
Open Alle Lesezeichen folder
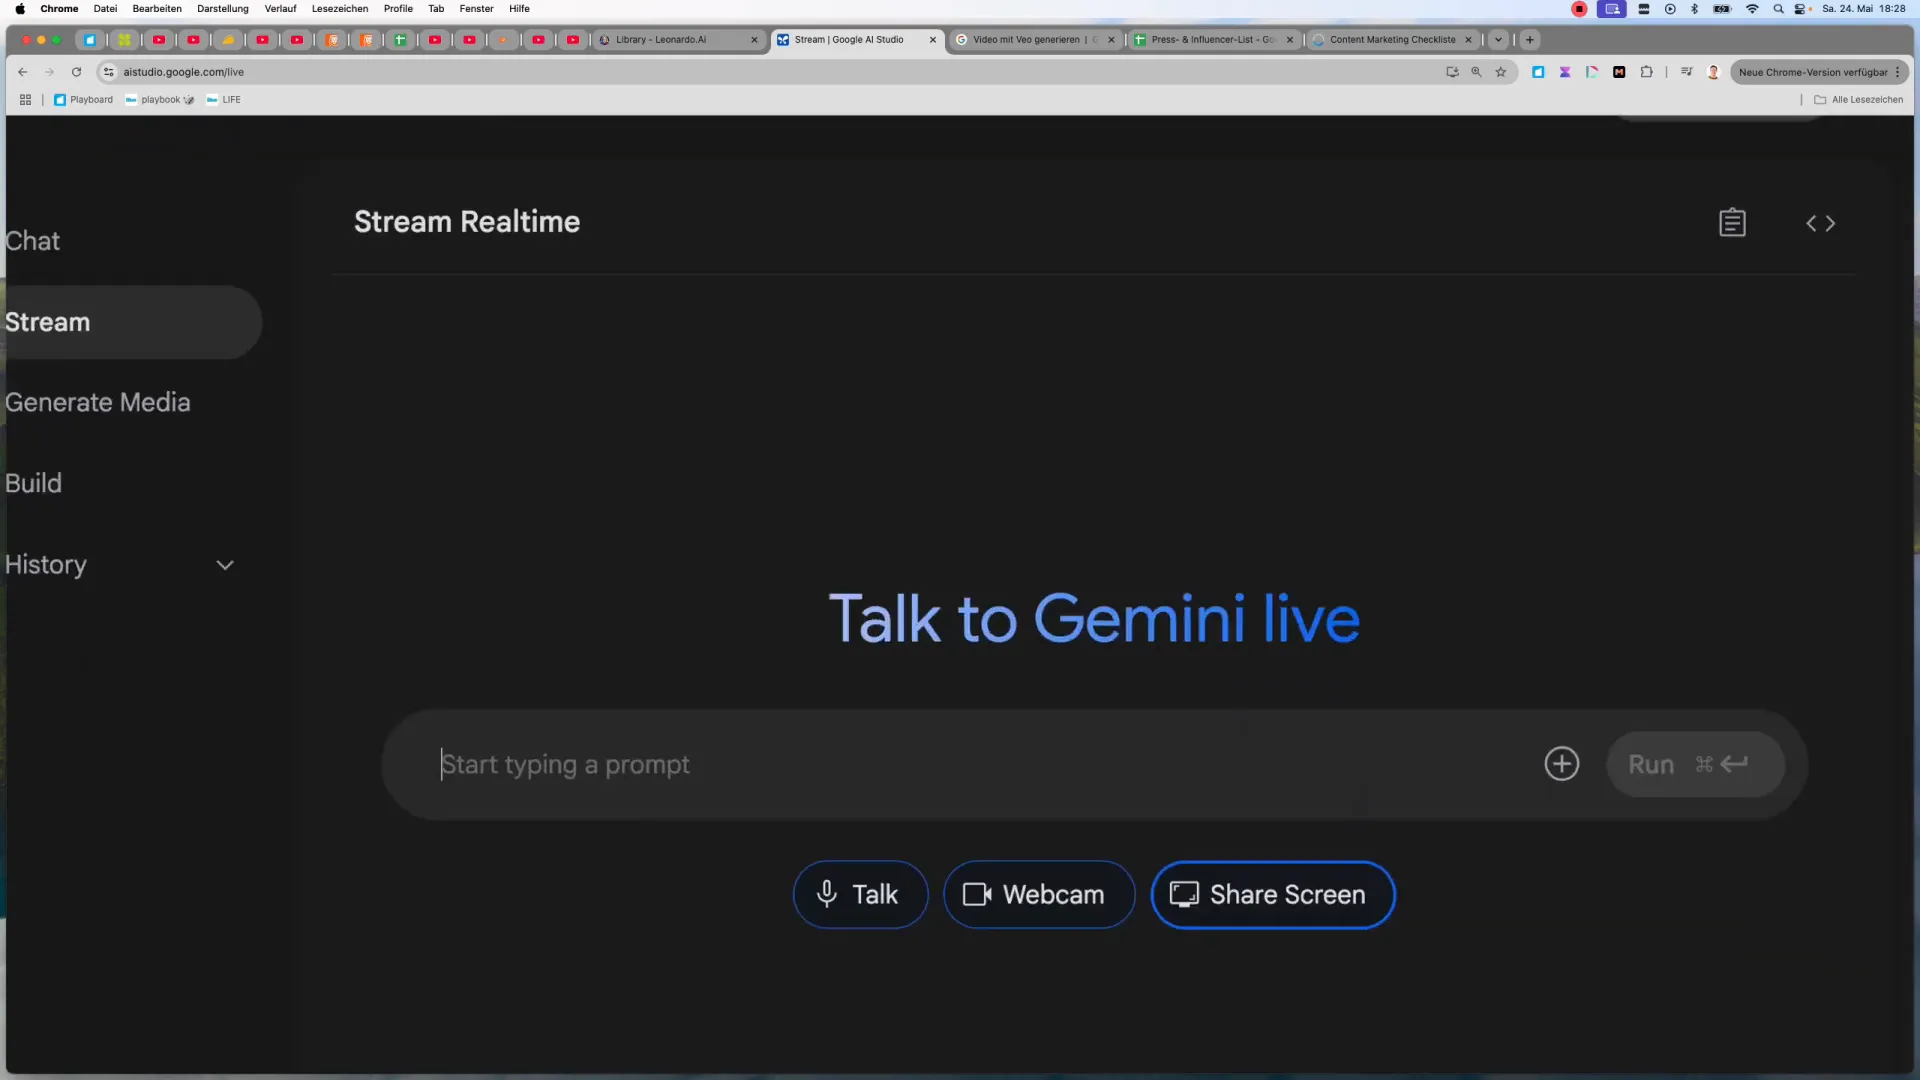(x=1858, y=100)
